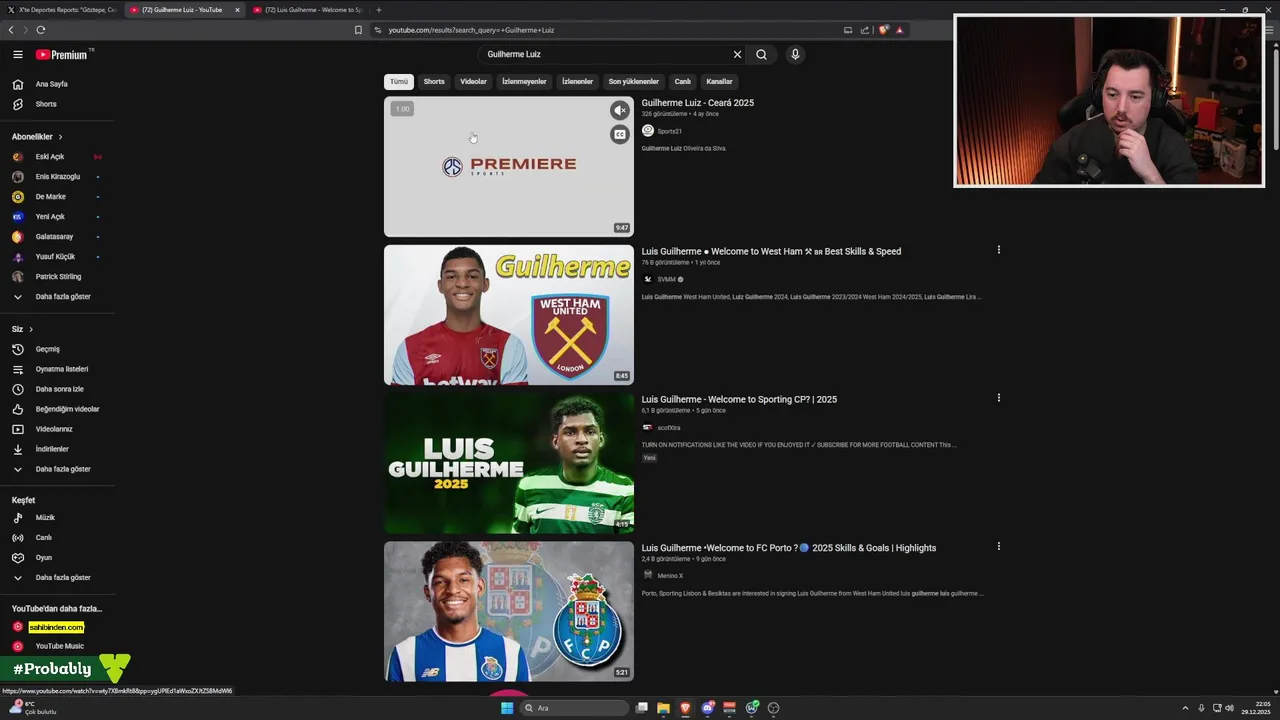Viewport: 1280px width, 720px height.
Task: Open options menu for West Ham video
Action: 998,250
